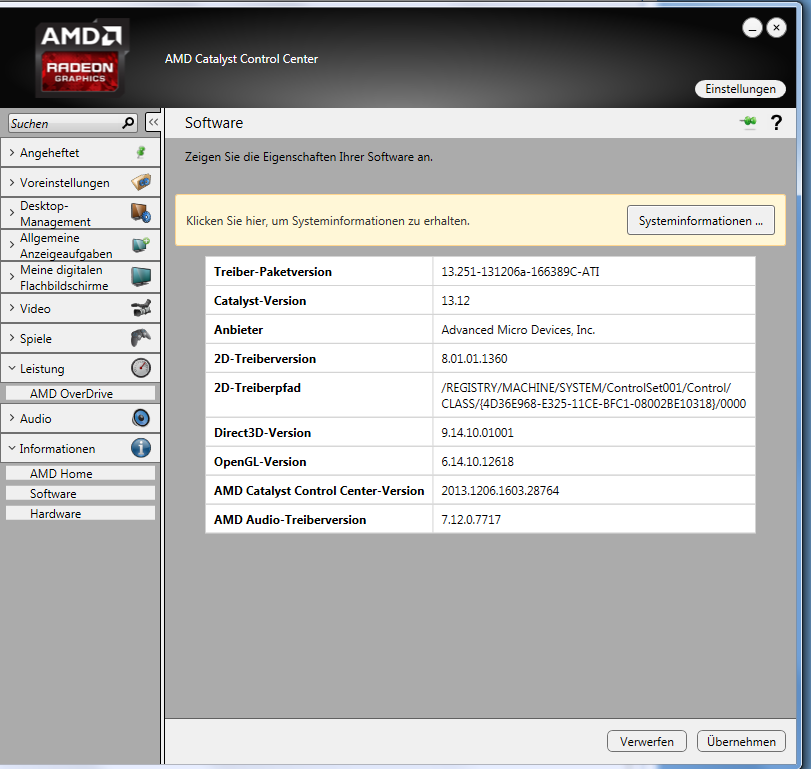Click the Allgemeine Anzeigeaufgaben monitor icon
811x769 pixels.
[141, 245]
